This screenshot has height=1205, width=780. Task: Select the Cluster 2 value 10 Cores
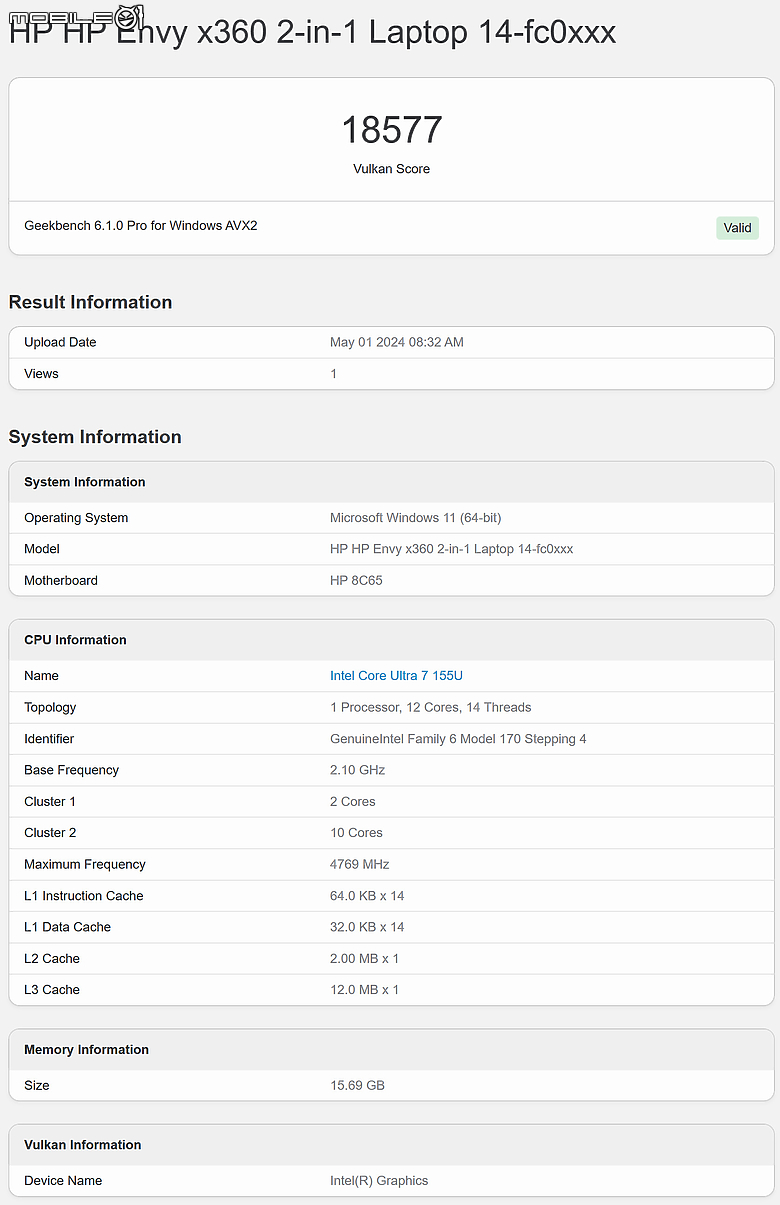pos(356,833)
